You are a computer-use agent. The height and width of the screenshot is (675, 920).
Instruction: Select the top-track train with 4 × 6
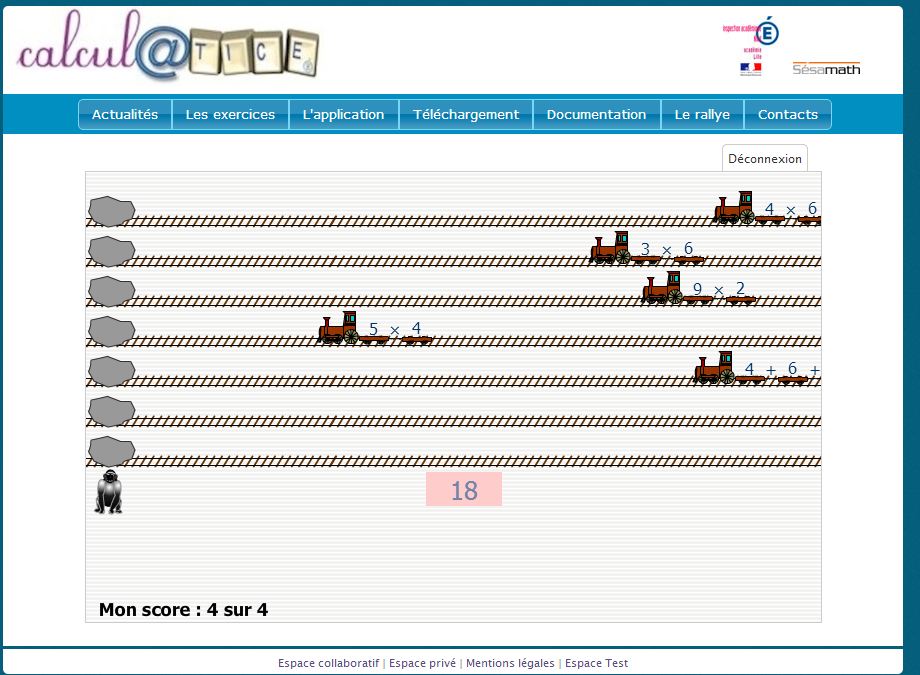point(766,210)
